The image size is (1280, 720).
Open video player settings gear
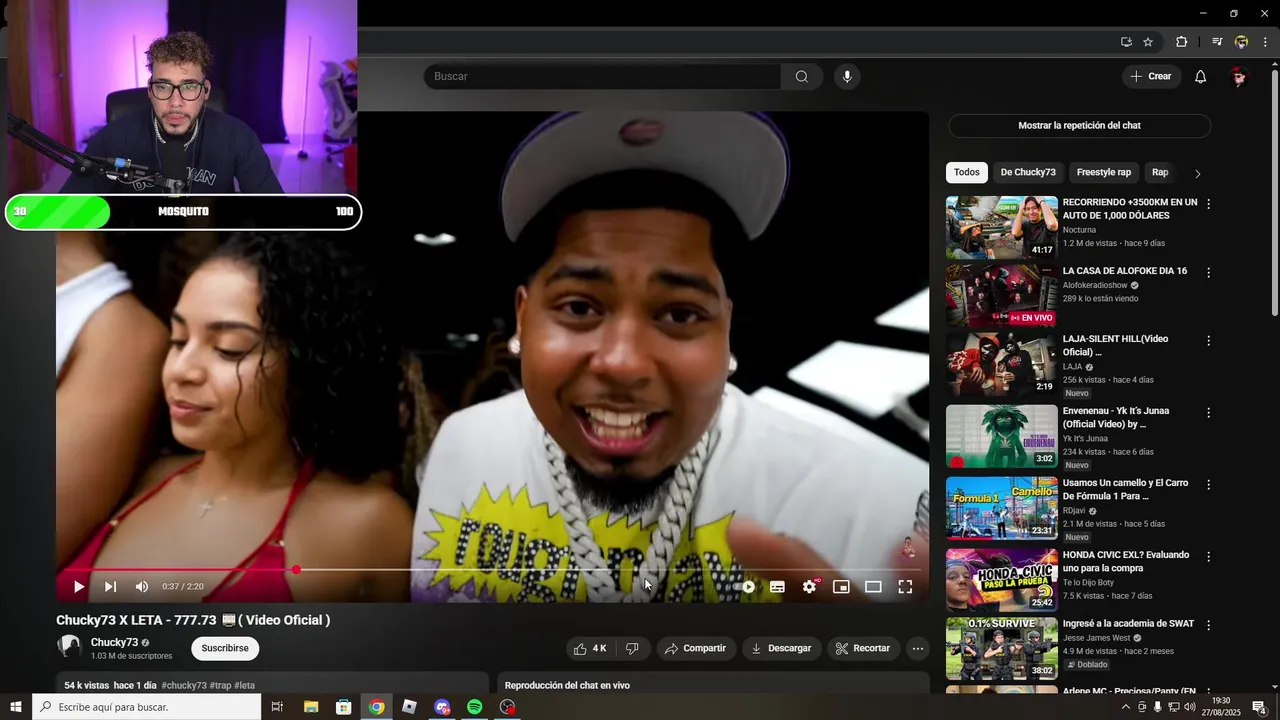pos(809,587)
